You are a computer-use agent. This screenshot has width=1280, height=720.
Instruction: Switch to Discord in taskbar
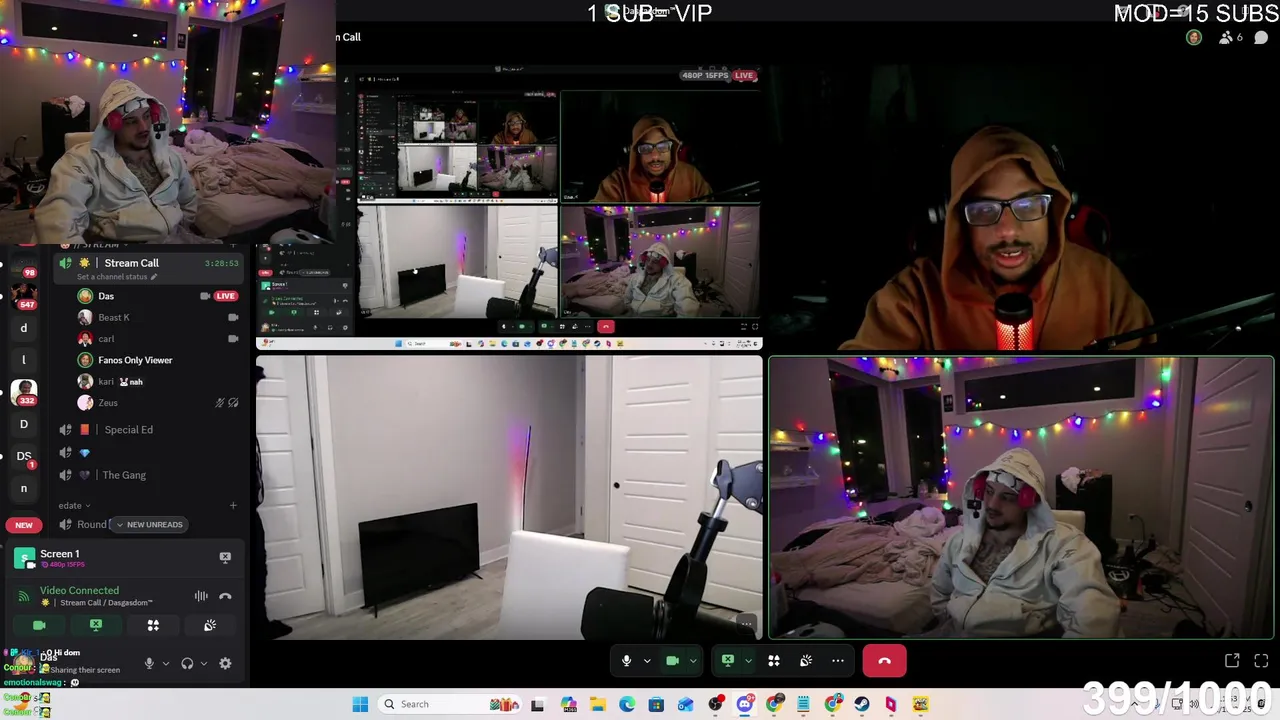pyautogui.click(x=745, y=704)
